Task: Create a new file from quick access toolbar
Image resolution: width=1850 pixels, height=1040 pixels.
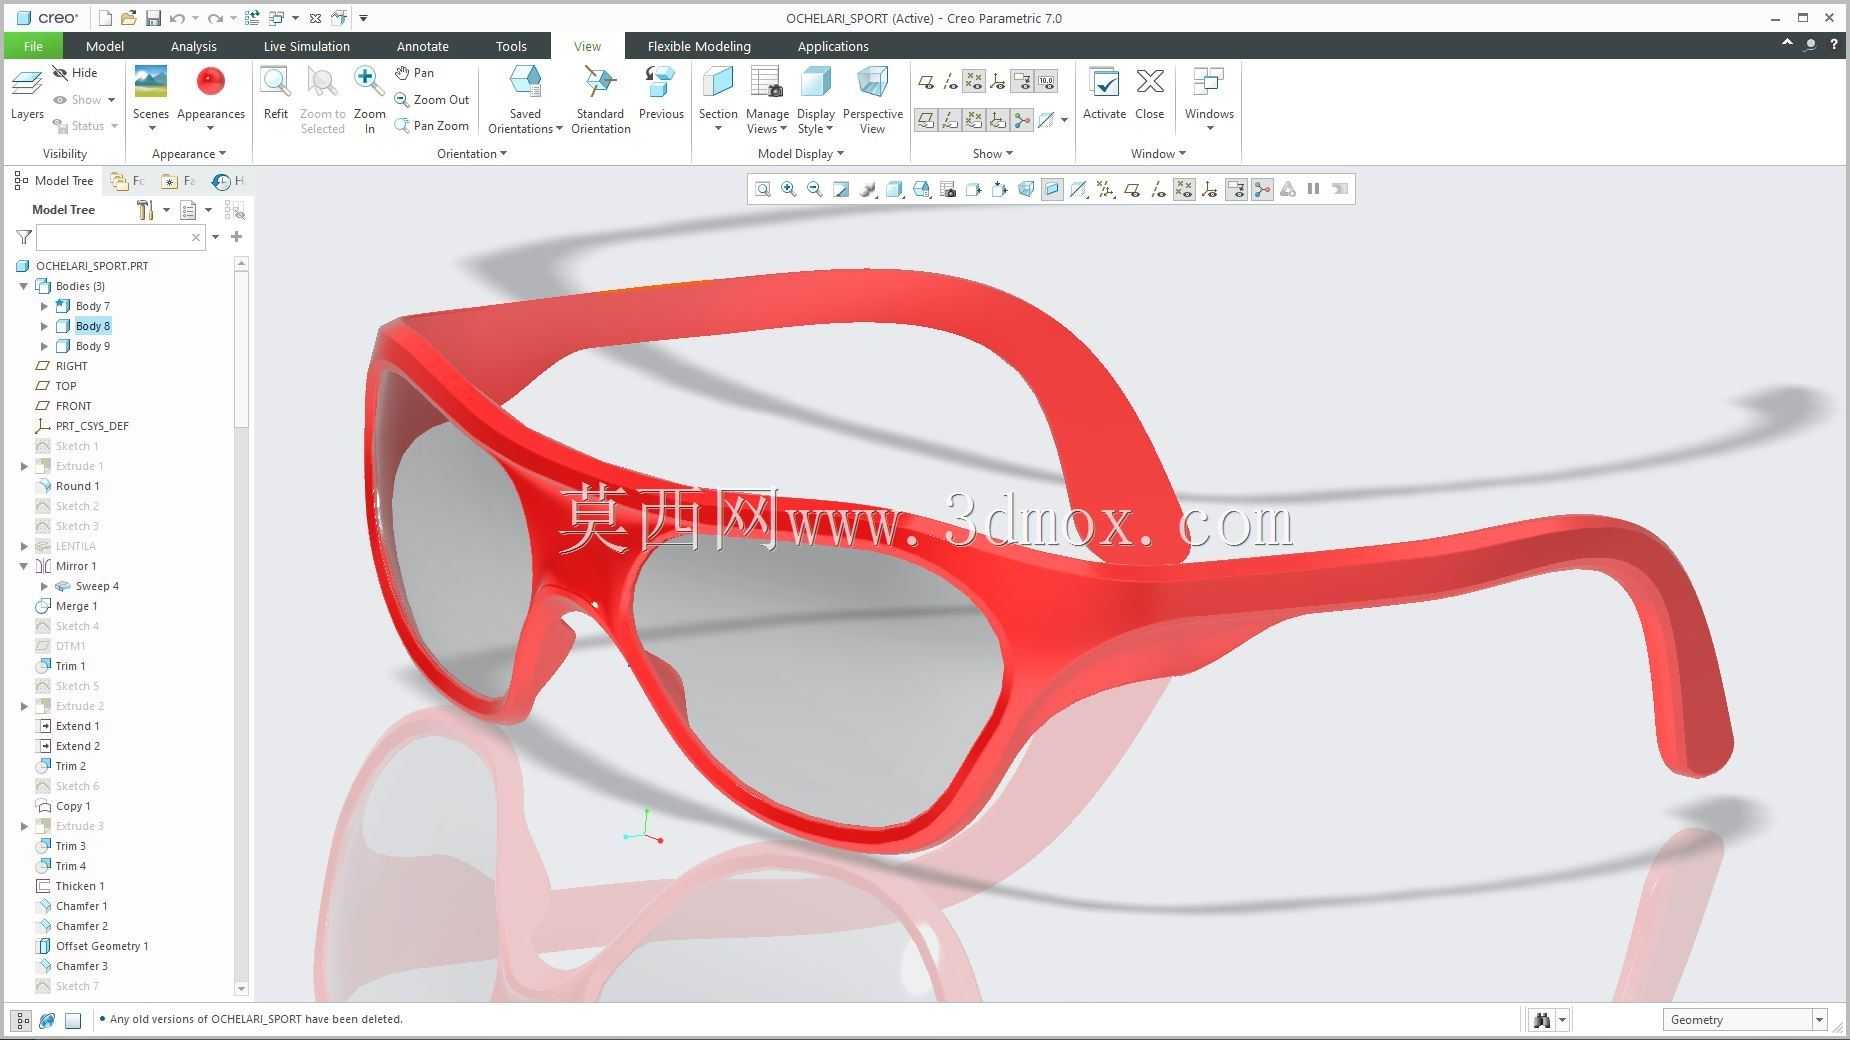Action: [x=105, y=18]
